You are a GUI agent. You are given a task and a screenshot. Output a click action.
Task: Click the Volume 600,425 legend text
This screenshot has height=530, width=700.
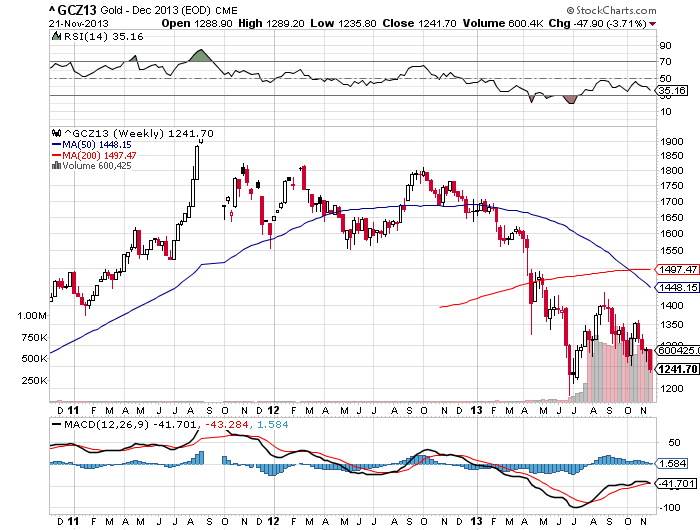(x=97, y=166)
